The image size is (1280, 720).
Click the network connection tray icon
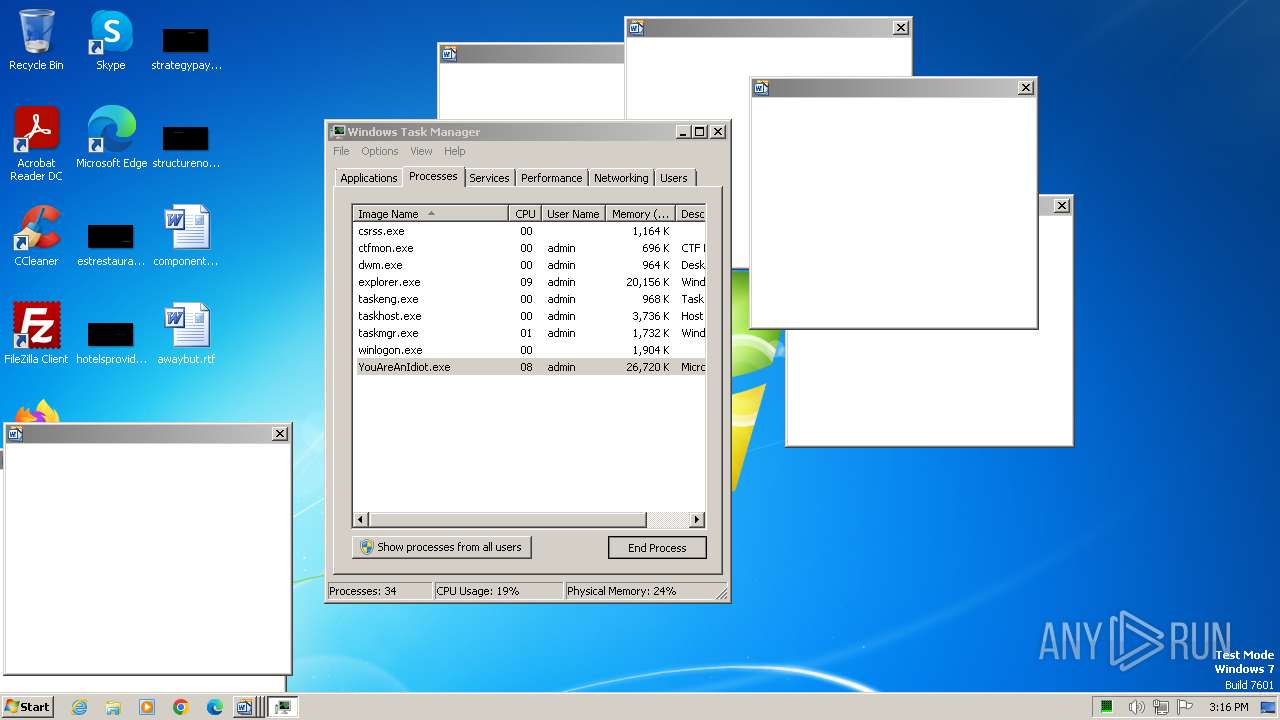(x=1161, y=707)
